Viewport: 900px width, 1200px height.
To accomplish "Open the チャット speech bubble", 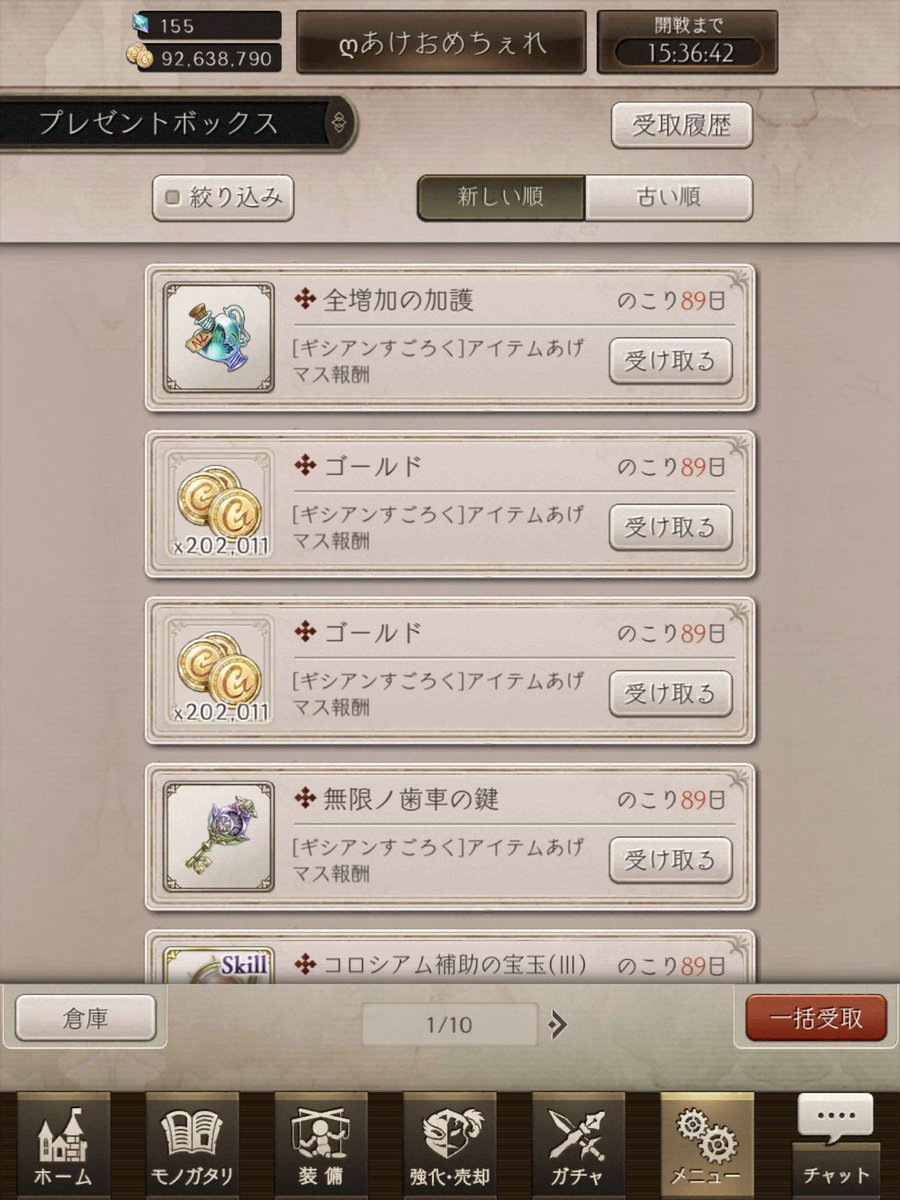I will 836,1145.
